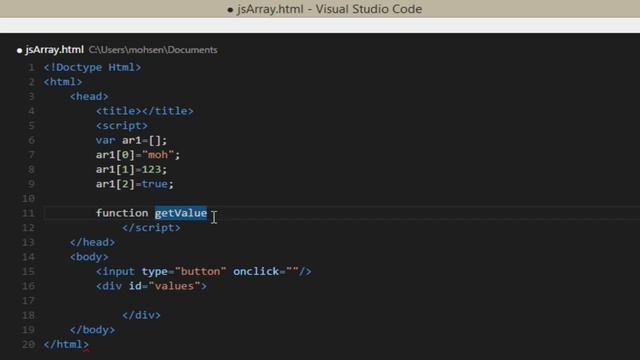Image resolution: width=640 pixels, height=360 pixels.
Task: Click line number 10 in the gutter
Action: [x=28, y=199]
